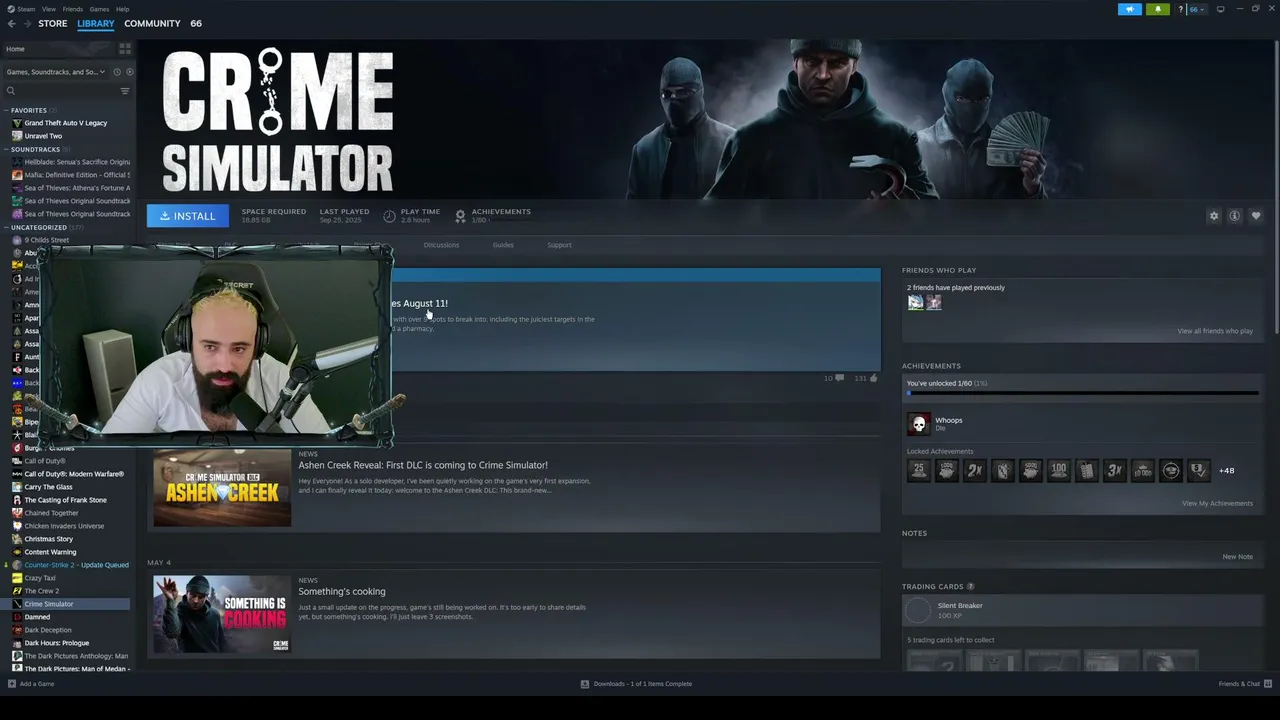Open the Support tab
This screenshot has height=720, width=1280.
click(559, 245)
